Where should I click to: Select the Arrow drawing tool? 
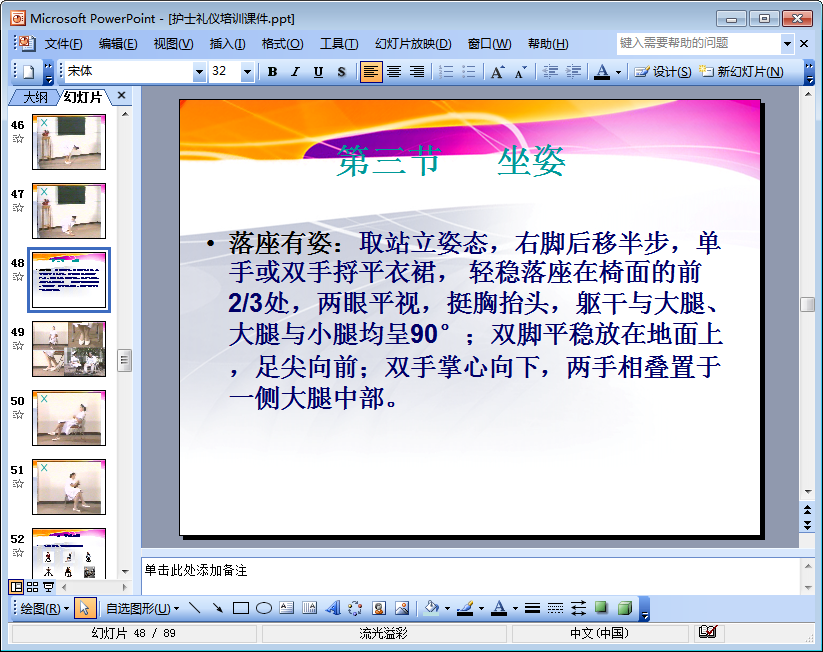[x=217, y=608]
